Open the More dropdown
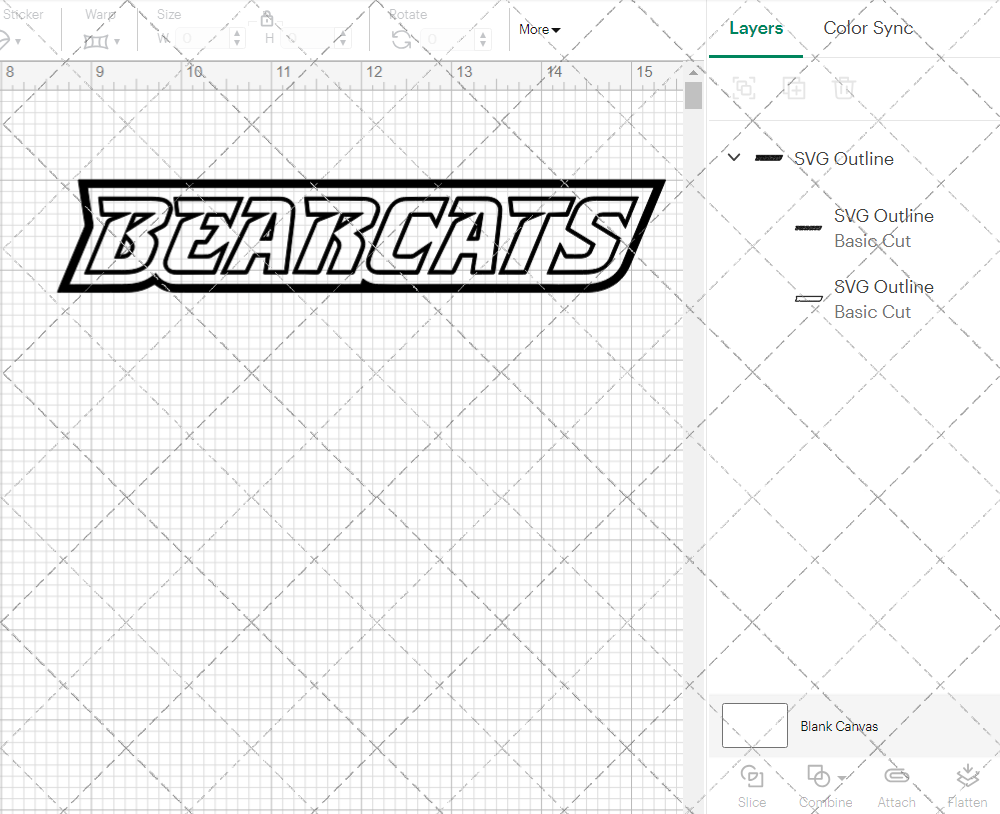This screenshot has width=1000, height=814. (x=538, y=29)
